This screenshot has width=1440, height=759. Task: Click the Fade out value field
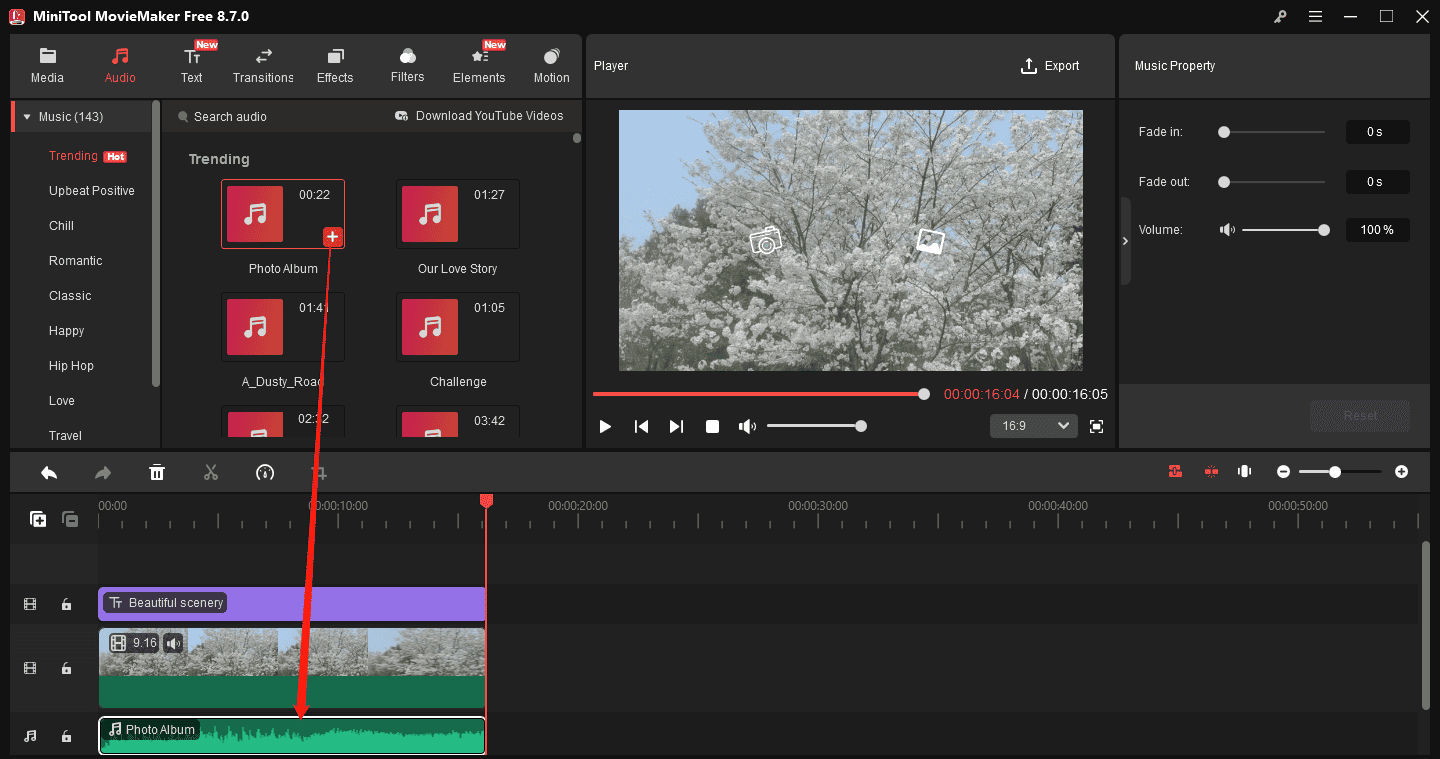(1377, 182)
